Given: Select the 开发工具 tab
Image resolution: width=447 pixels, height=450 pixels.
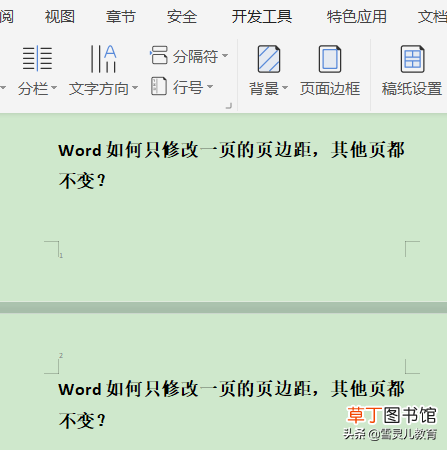Looking at the screenshot, I should (x=262, y=16).
